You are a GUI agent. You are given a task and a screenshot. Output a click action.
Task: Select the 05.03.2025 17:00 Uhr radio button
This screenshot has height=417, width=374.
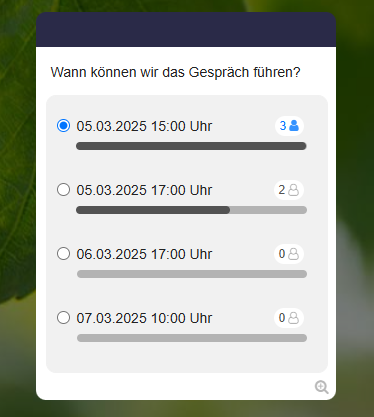point(63,190)
